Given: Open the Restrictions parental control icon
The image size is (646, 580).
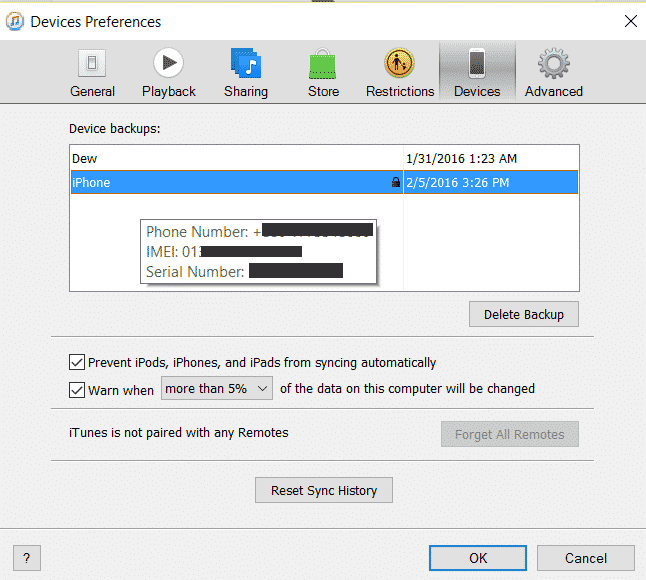Looking at the screenshot, I should click(400, 66).
